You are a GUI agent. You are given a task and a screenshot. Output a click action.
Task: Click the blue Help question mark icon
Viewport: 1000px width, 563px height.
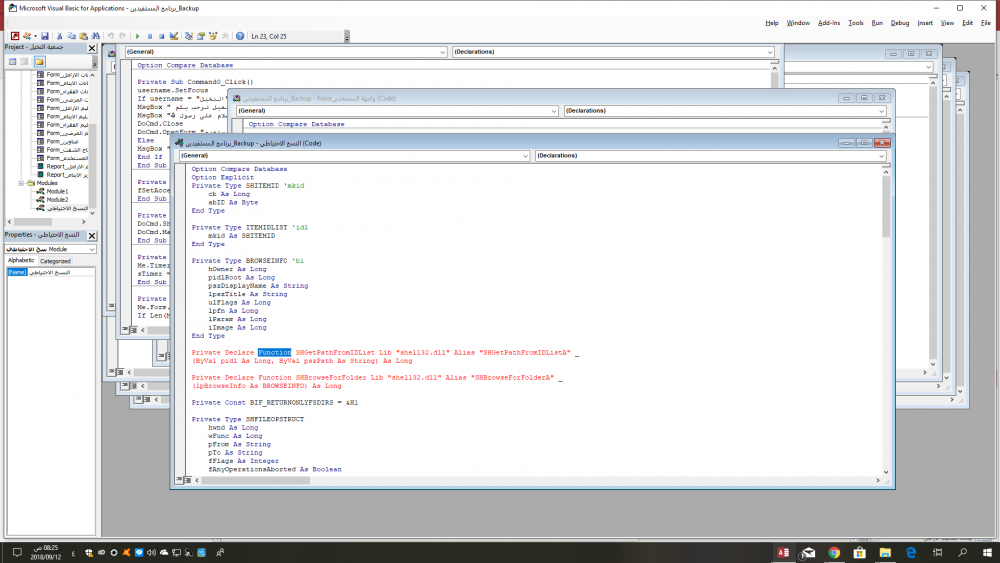(x=240, y=36)
